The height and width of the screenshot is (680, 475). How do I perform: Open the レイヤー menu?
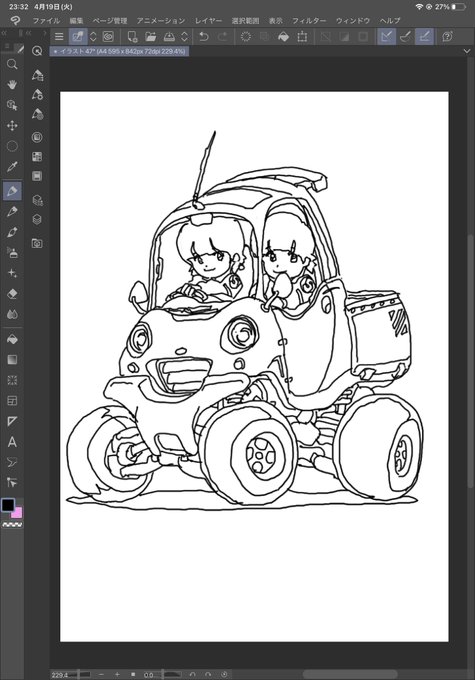[208, 20]
